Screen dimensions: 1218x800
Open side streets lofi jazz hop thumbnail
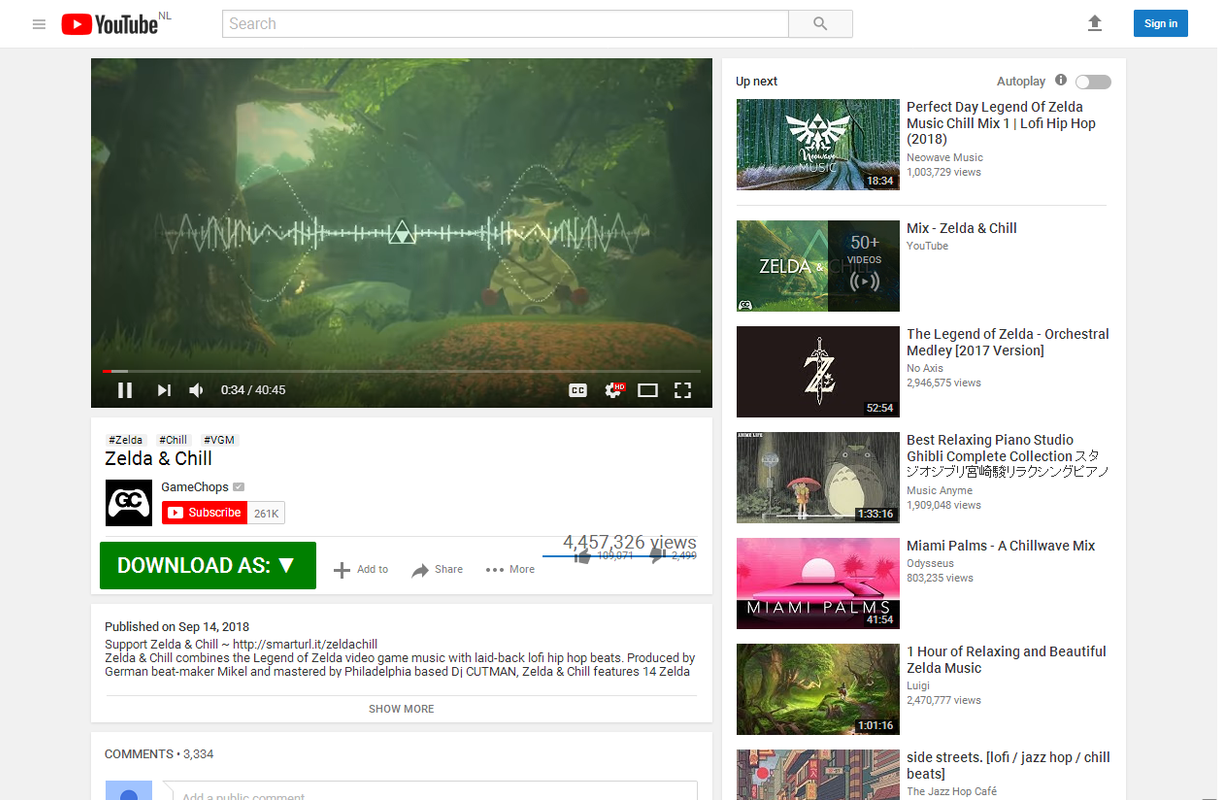pos(818,775)
